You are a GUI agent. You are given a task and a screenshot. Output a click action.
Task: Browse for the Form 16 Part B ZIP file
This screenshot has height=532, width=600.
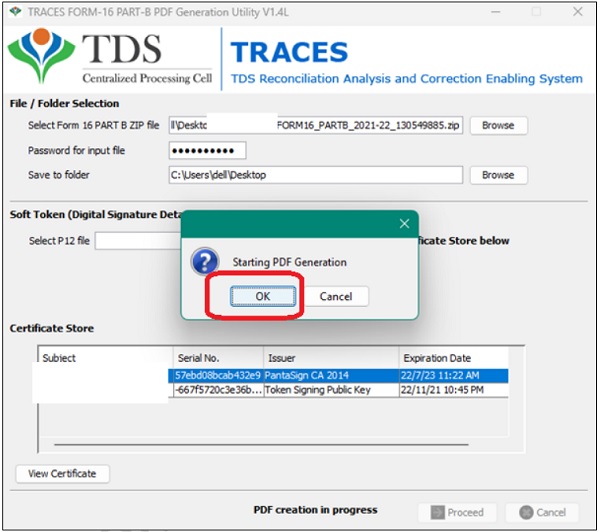point(497,126)
